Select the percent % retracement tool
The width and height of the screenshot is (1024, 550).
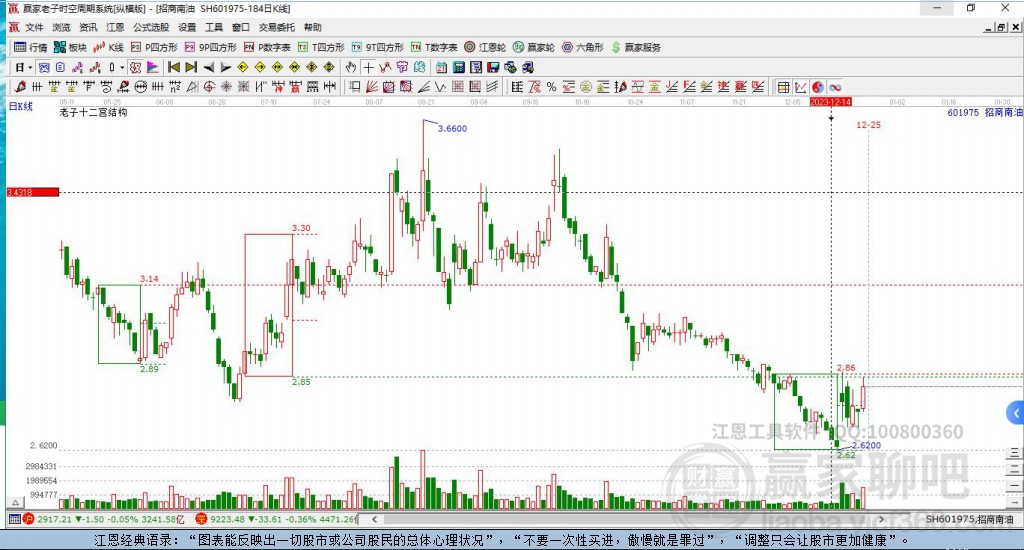tap(552, 87)
